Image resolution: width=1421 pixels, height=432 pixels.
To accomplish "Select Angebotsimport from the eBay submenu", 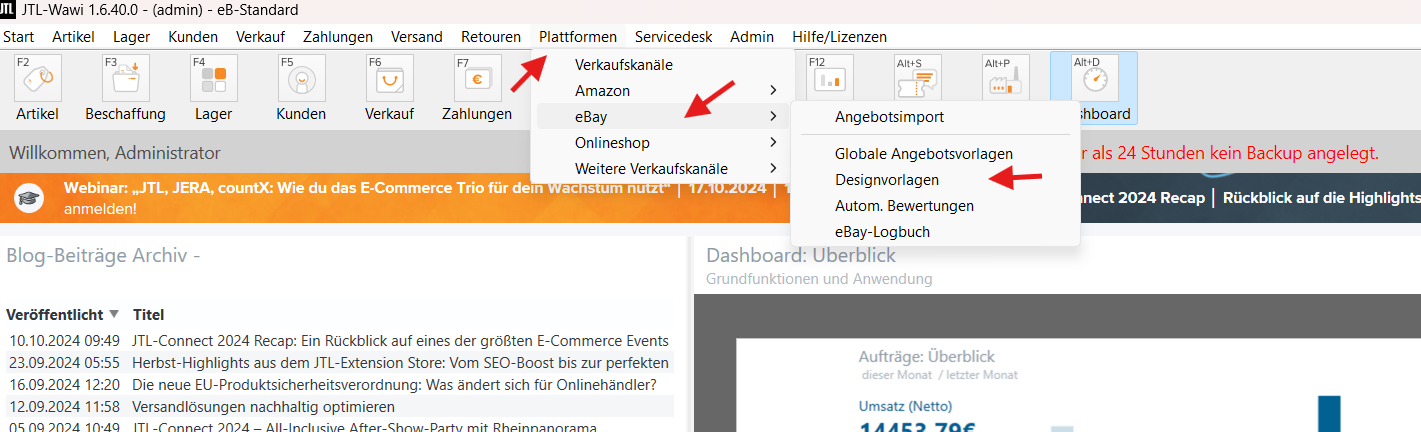I will (889, 117).
